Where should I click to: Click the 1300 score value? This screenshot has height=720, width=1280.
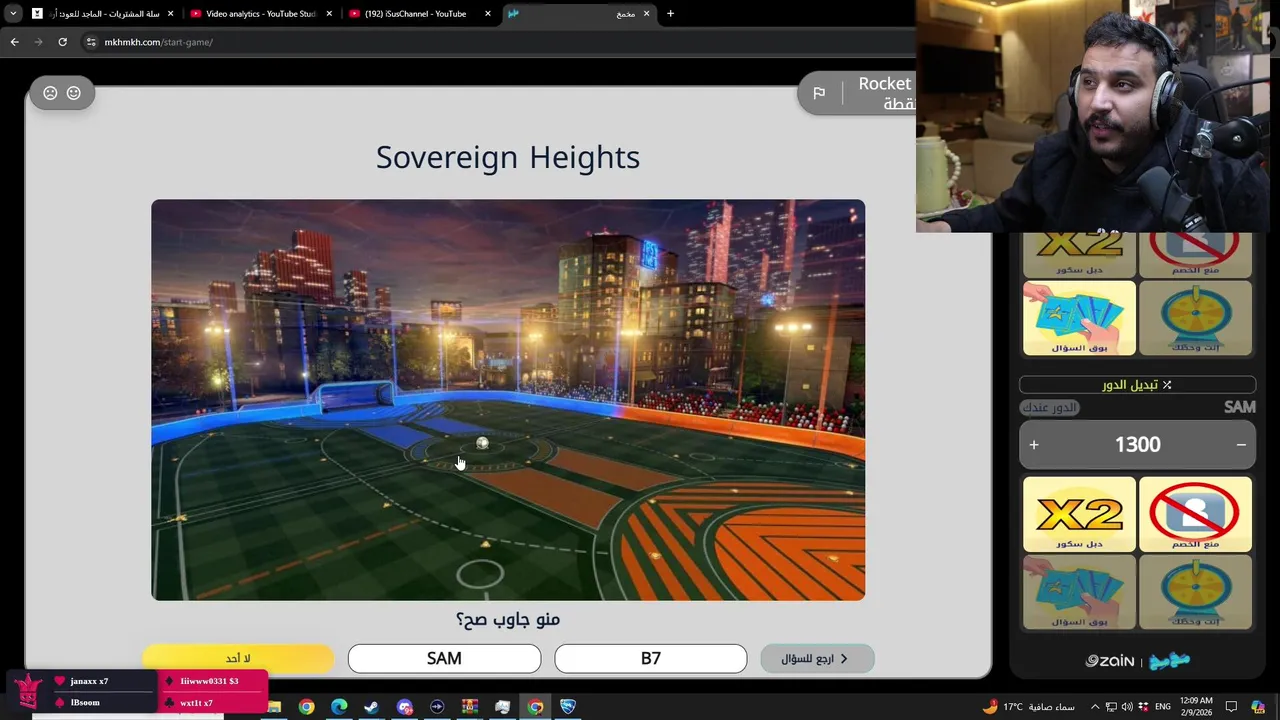coord(1138,445)
